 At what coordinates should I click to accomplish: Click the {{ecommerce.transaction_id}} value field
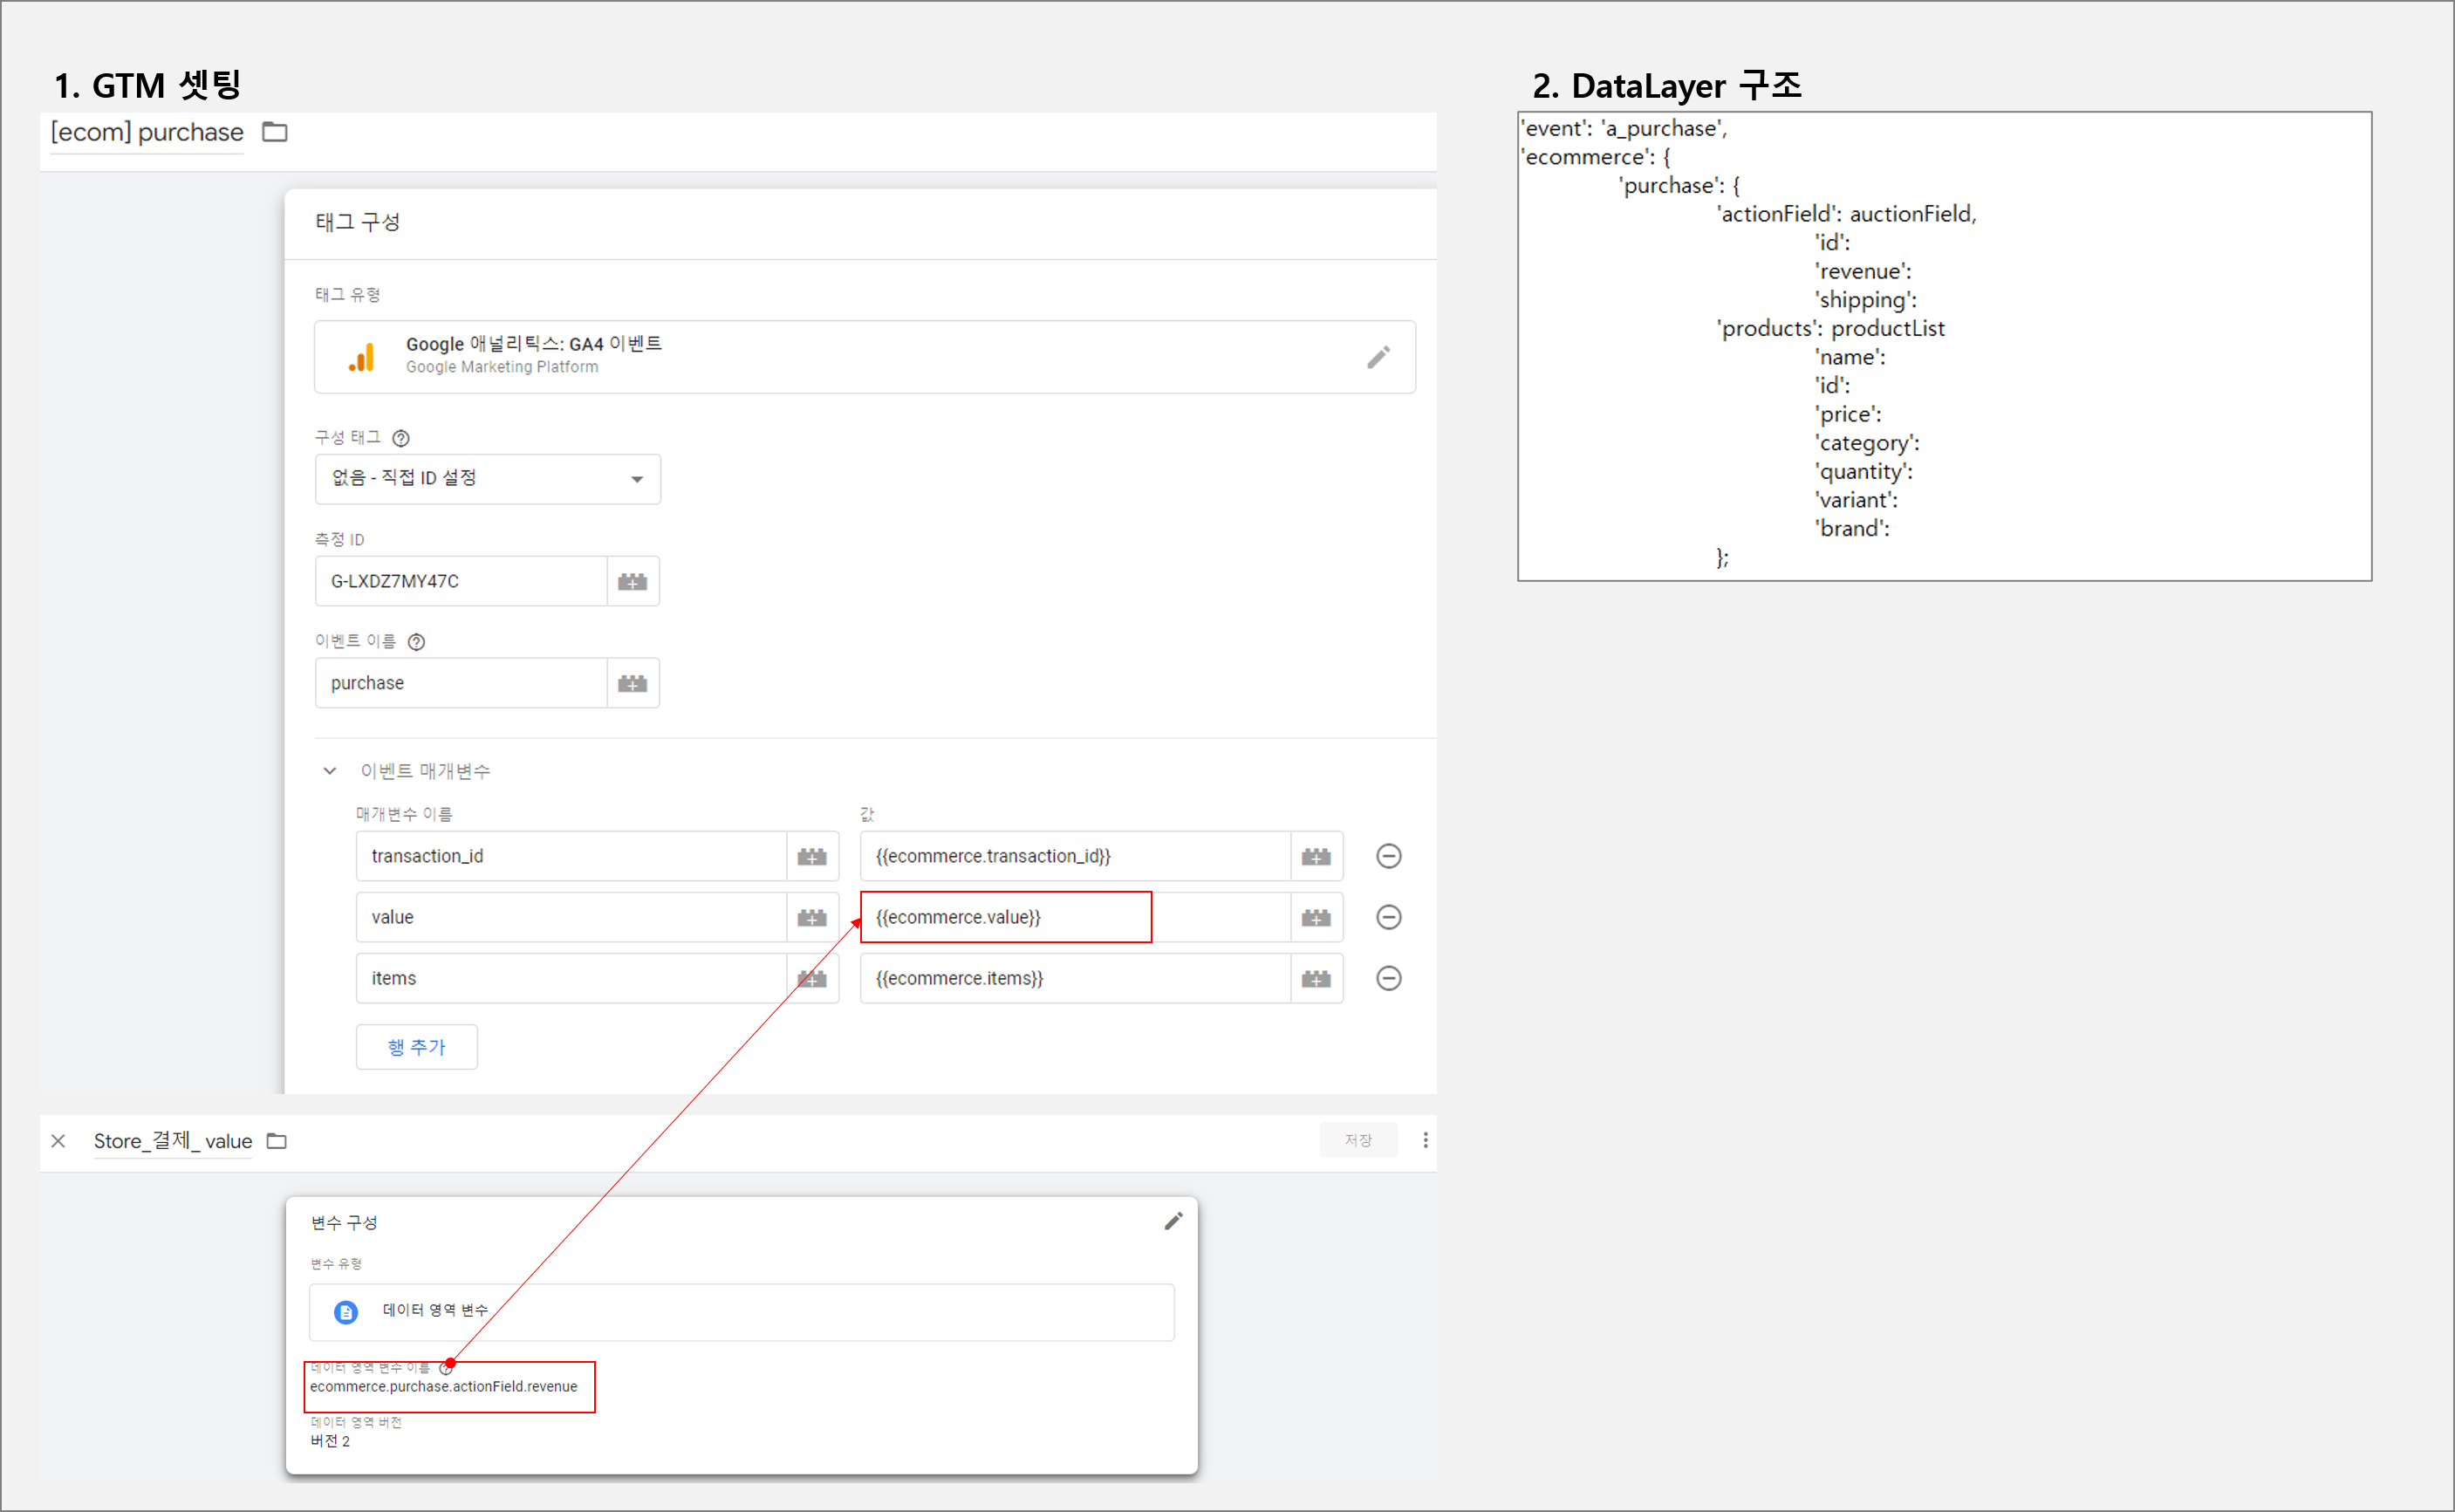(x=1075, y=856)
